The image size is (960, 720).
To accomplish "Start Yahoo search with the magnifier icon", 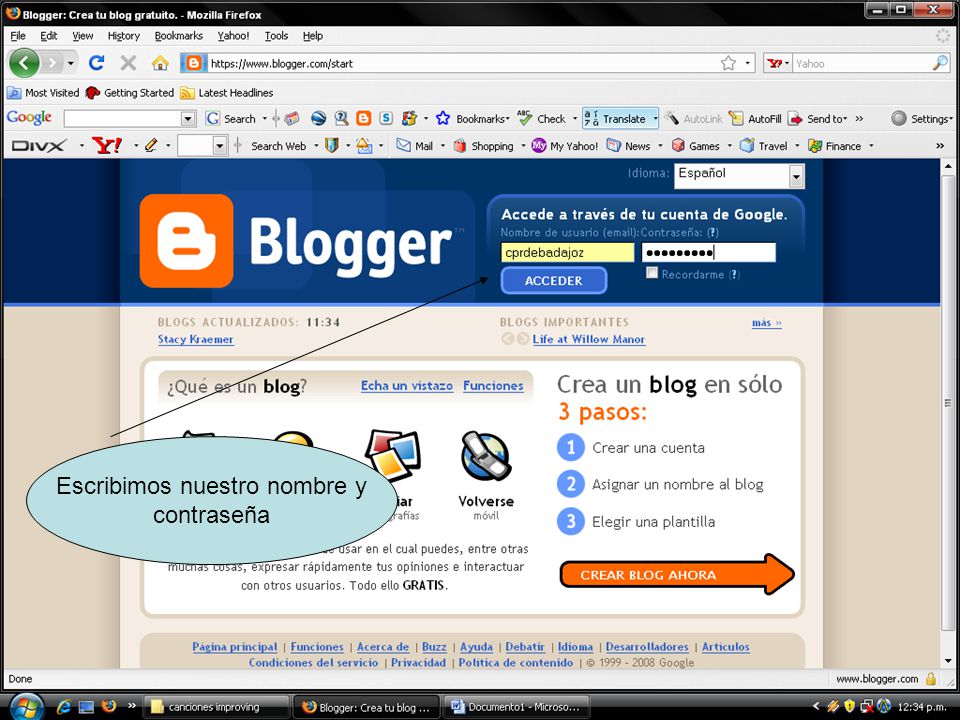I will click(940, 63).
